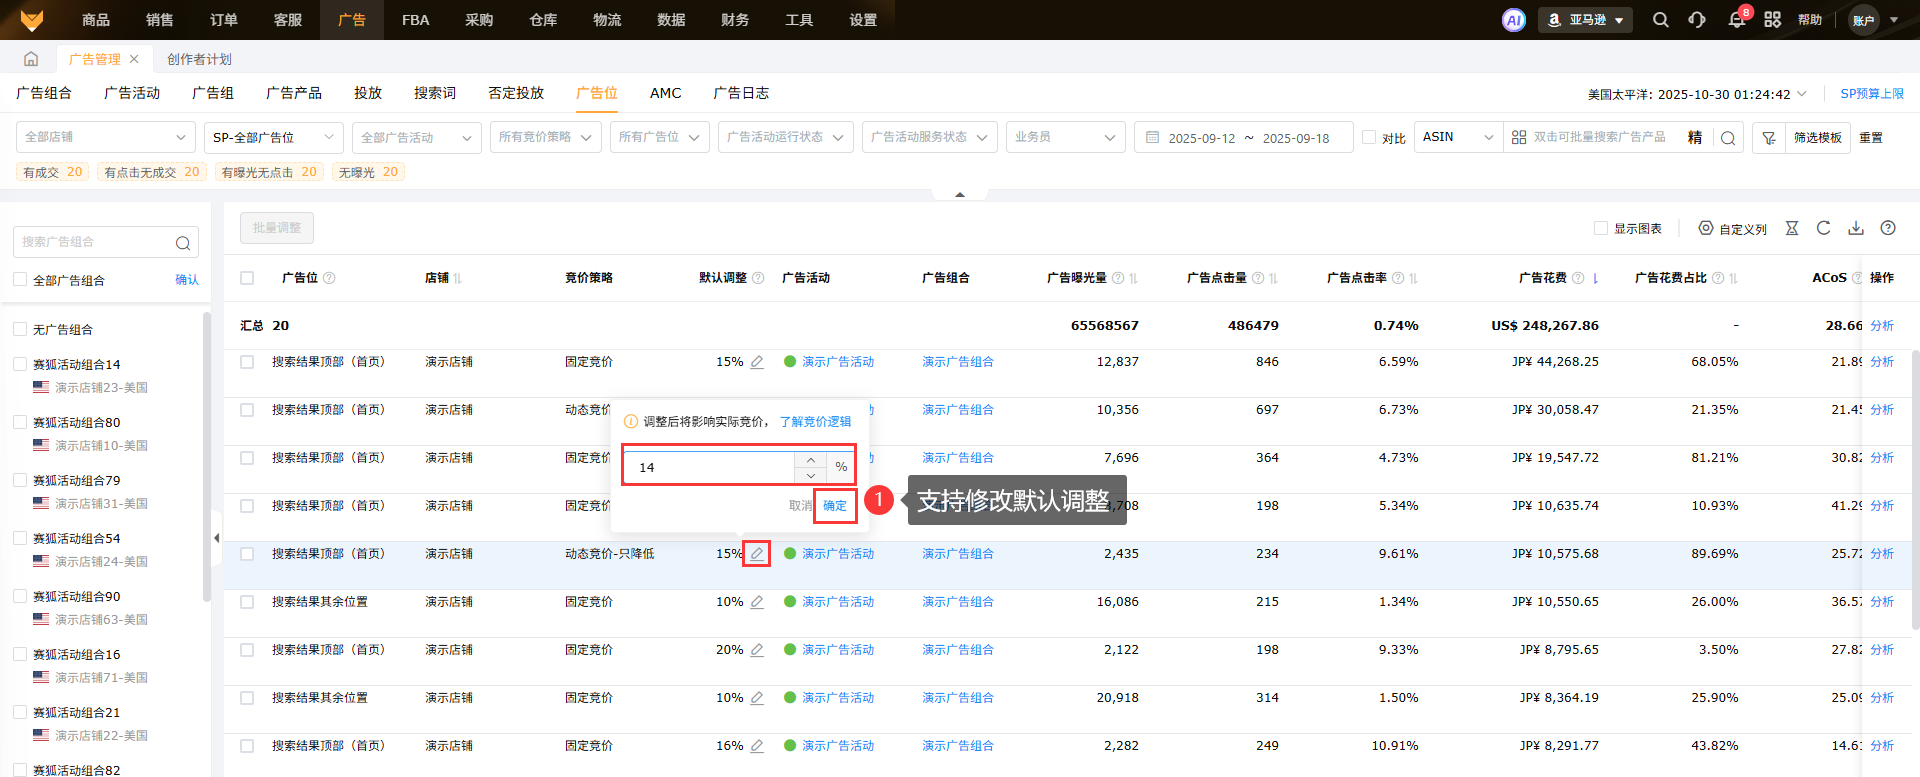The image size is (1920, 777).
Task: Open the ASIN search type dropdown
Action: (x=1459, y=137)
